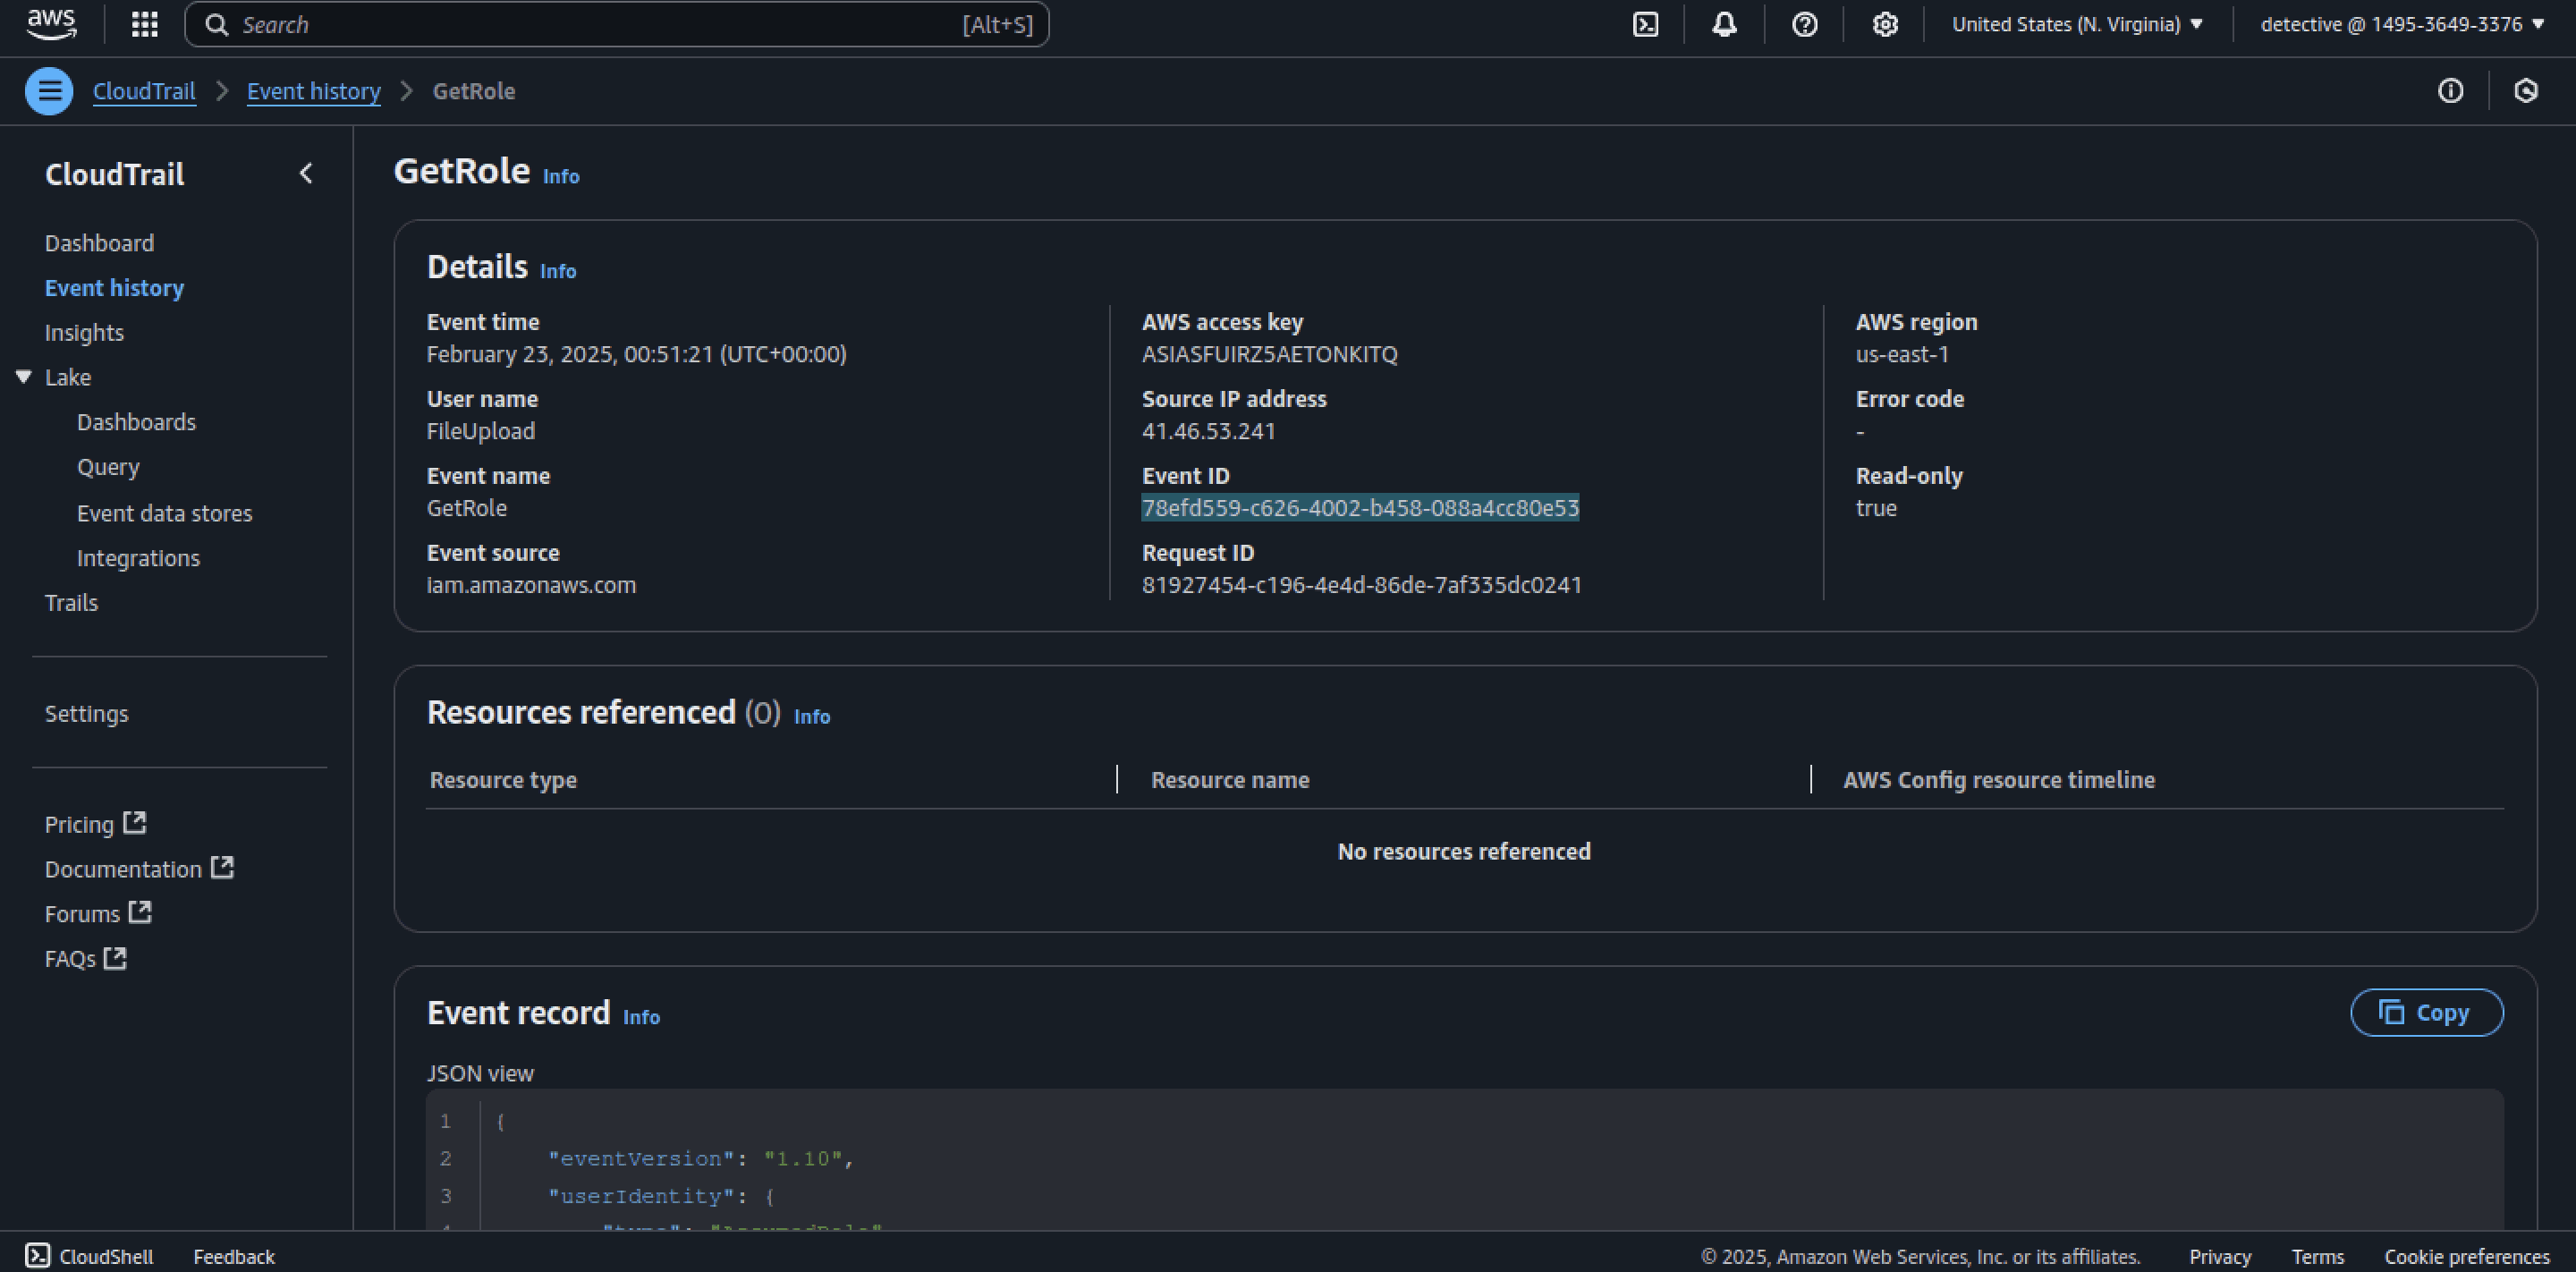Open the United States (N. Virginia) region dropdown

coord(2077,25)
